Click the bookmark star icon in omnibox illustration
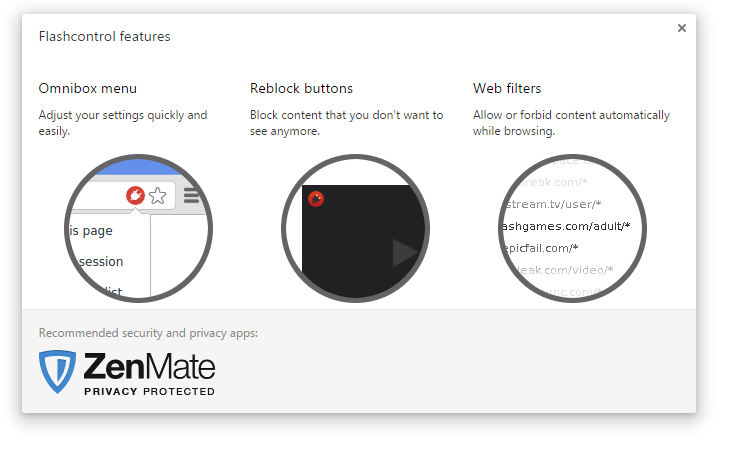The height and width of the screenshot is (453, 739). [158, 196]
